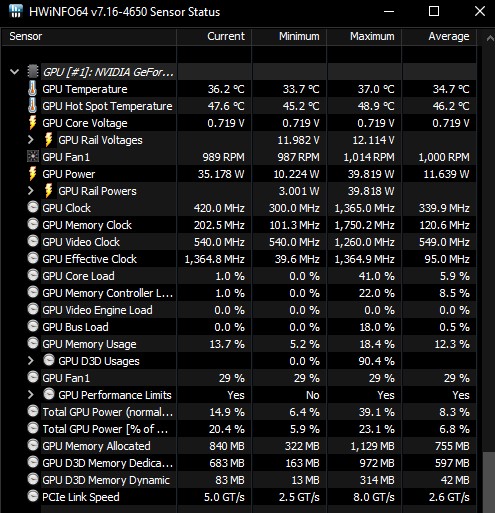Click the thermometer icon beside GPU Hot Spot Temperature

pyautogui.click(x=32, y=106)
